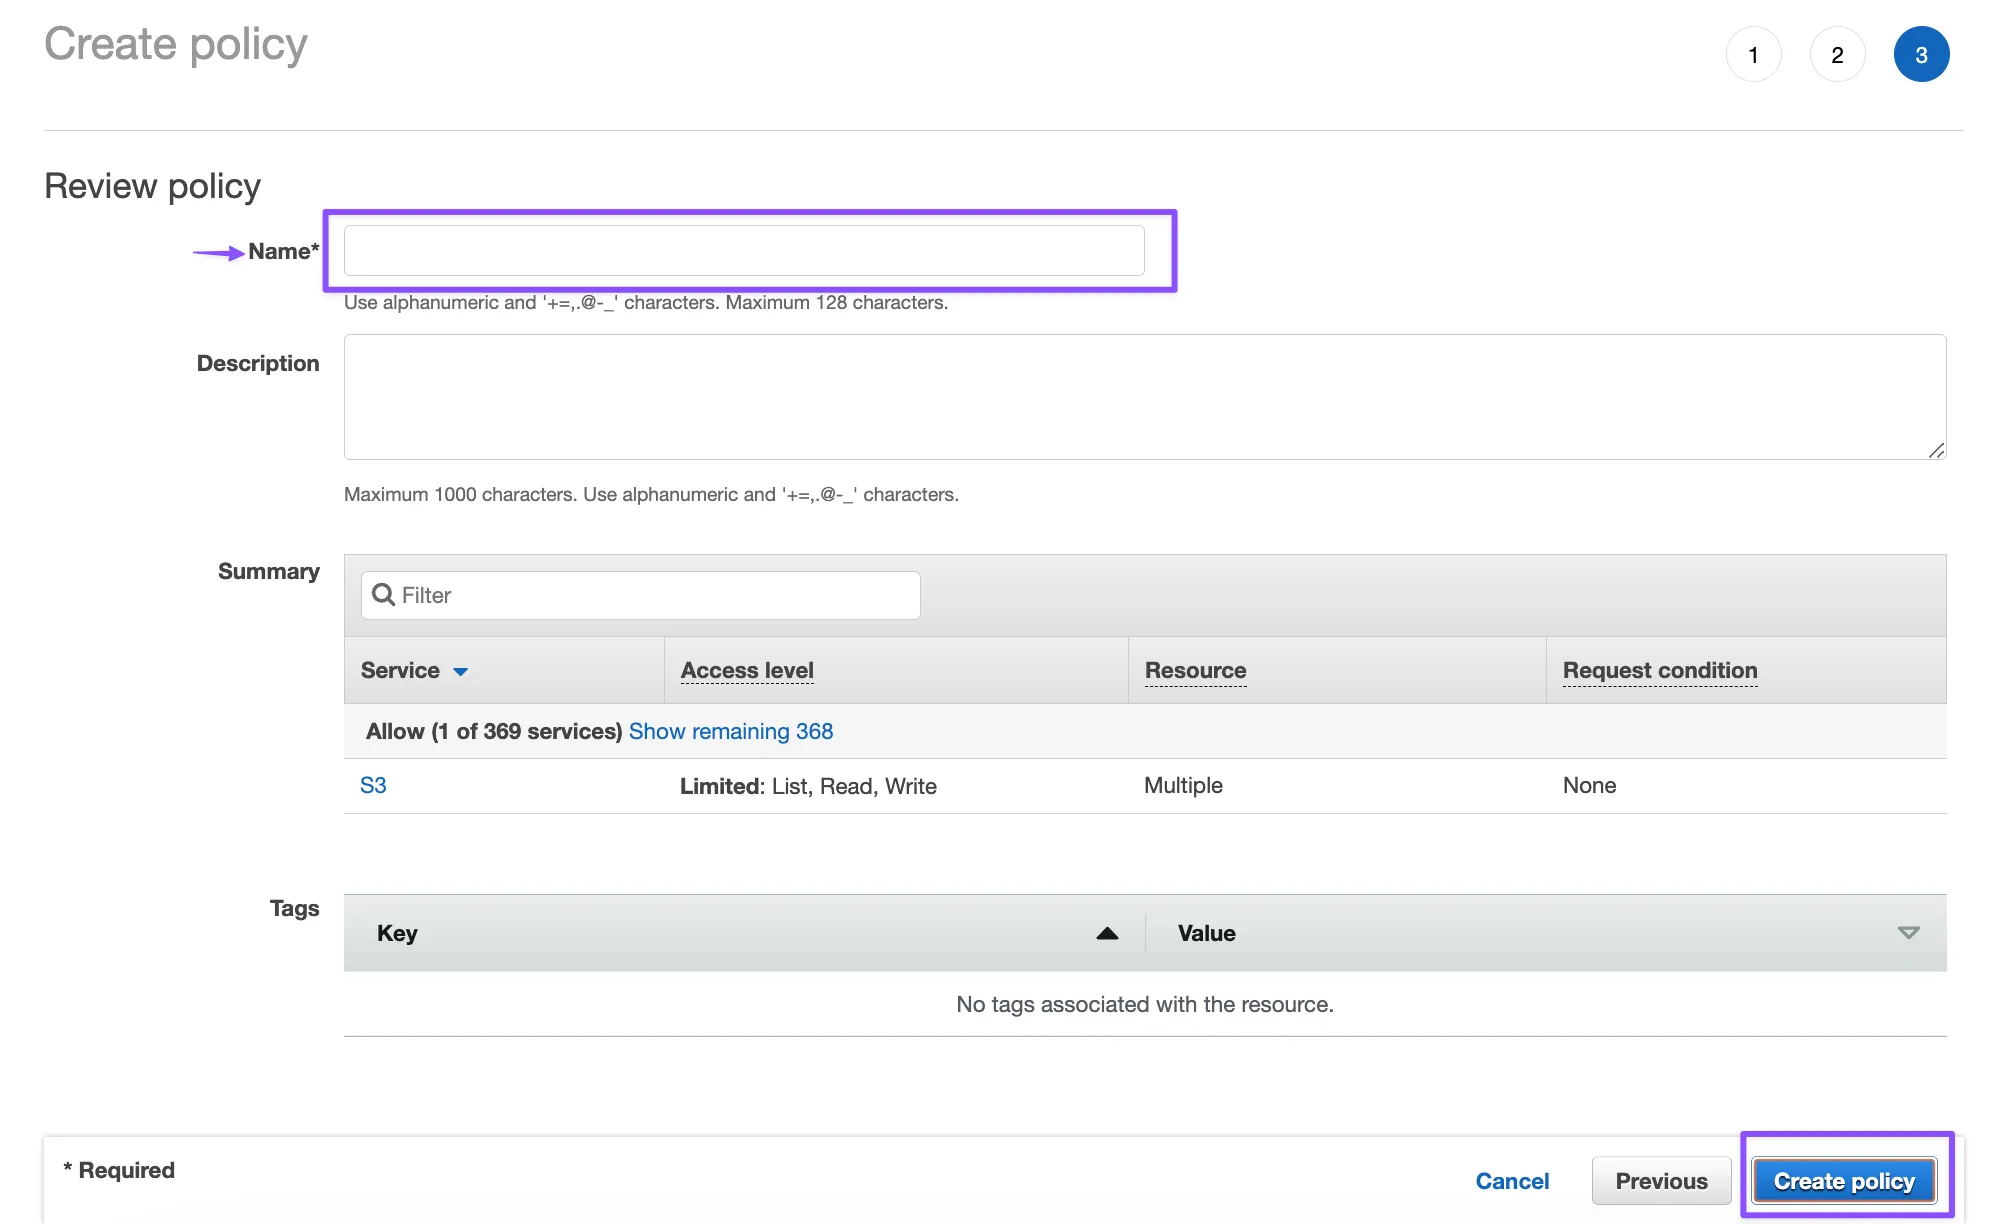Click the Resource column header

click(x=1195, y=670)
